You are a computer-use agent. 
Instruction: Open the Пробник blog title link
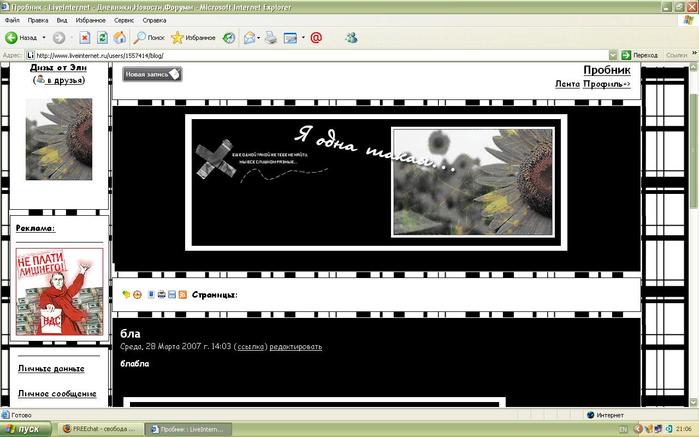click(x=607, y=70)
